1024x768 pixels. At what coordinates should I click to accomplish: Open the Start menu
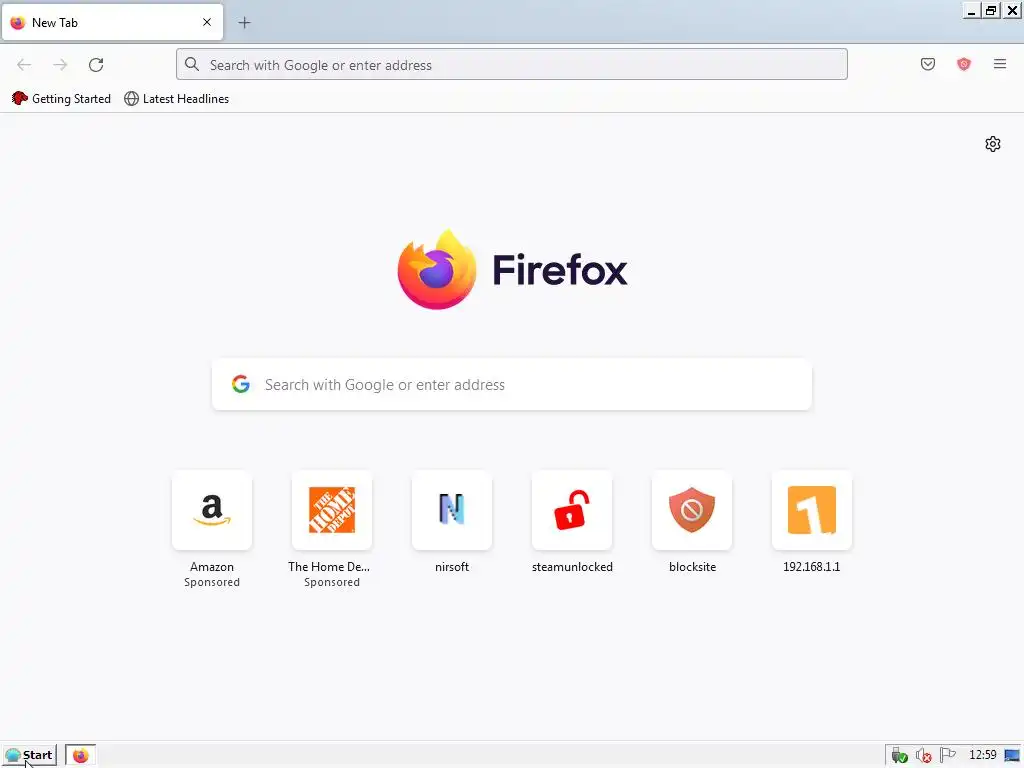[x=29, y=755]
